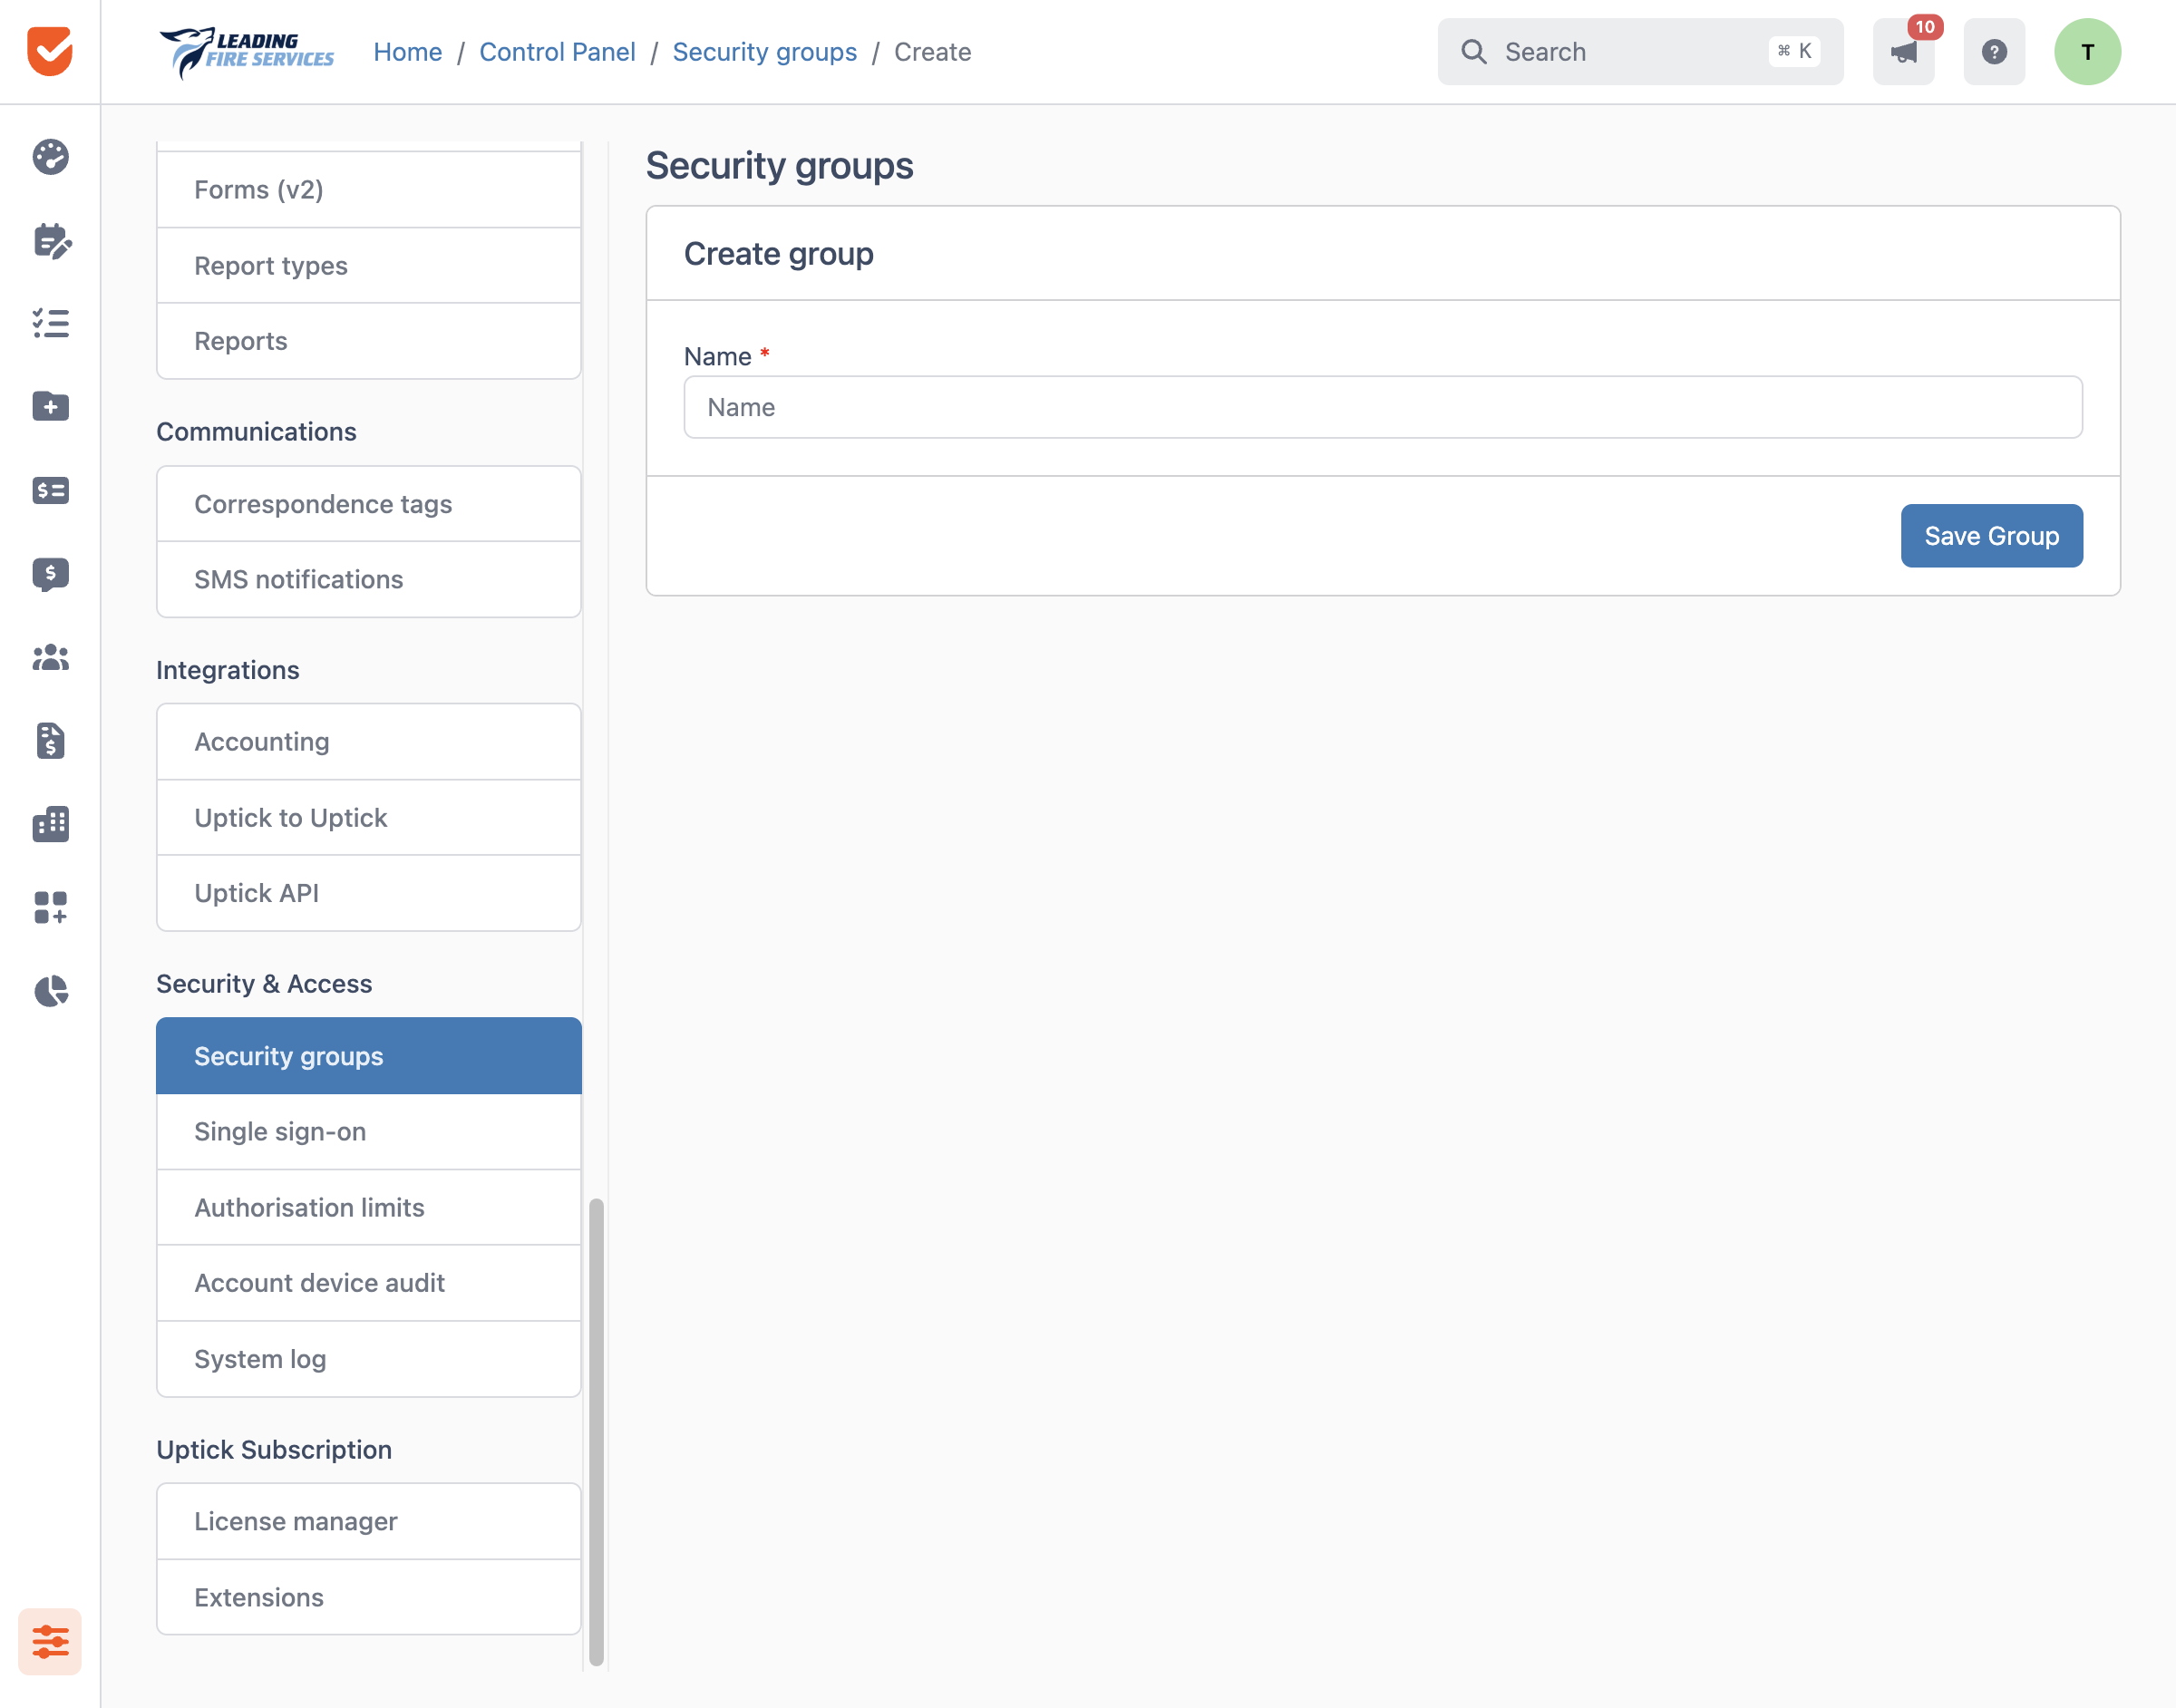Click the control panel sliders icon
The width and height of the screenshot is (2176, 1708).
coord(50,1641)
